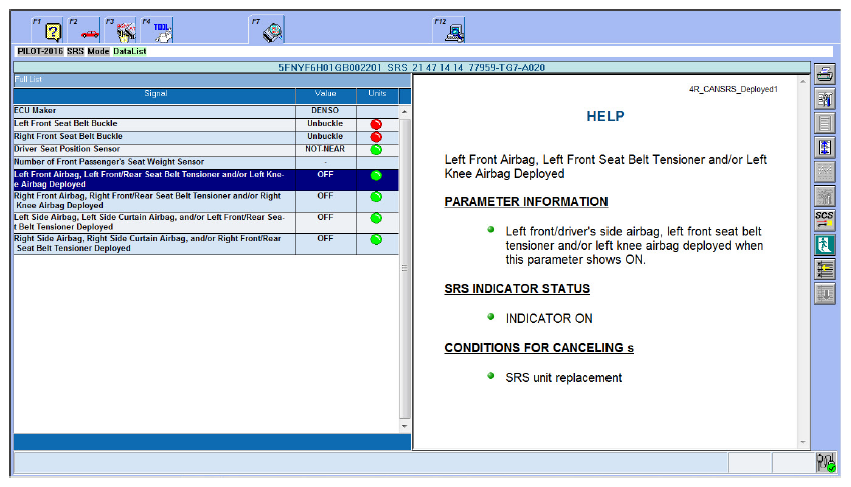
Task: Click the DENSO value cell
Action: click(326, 111)
